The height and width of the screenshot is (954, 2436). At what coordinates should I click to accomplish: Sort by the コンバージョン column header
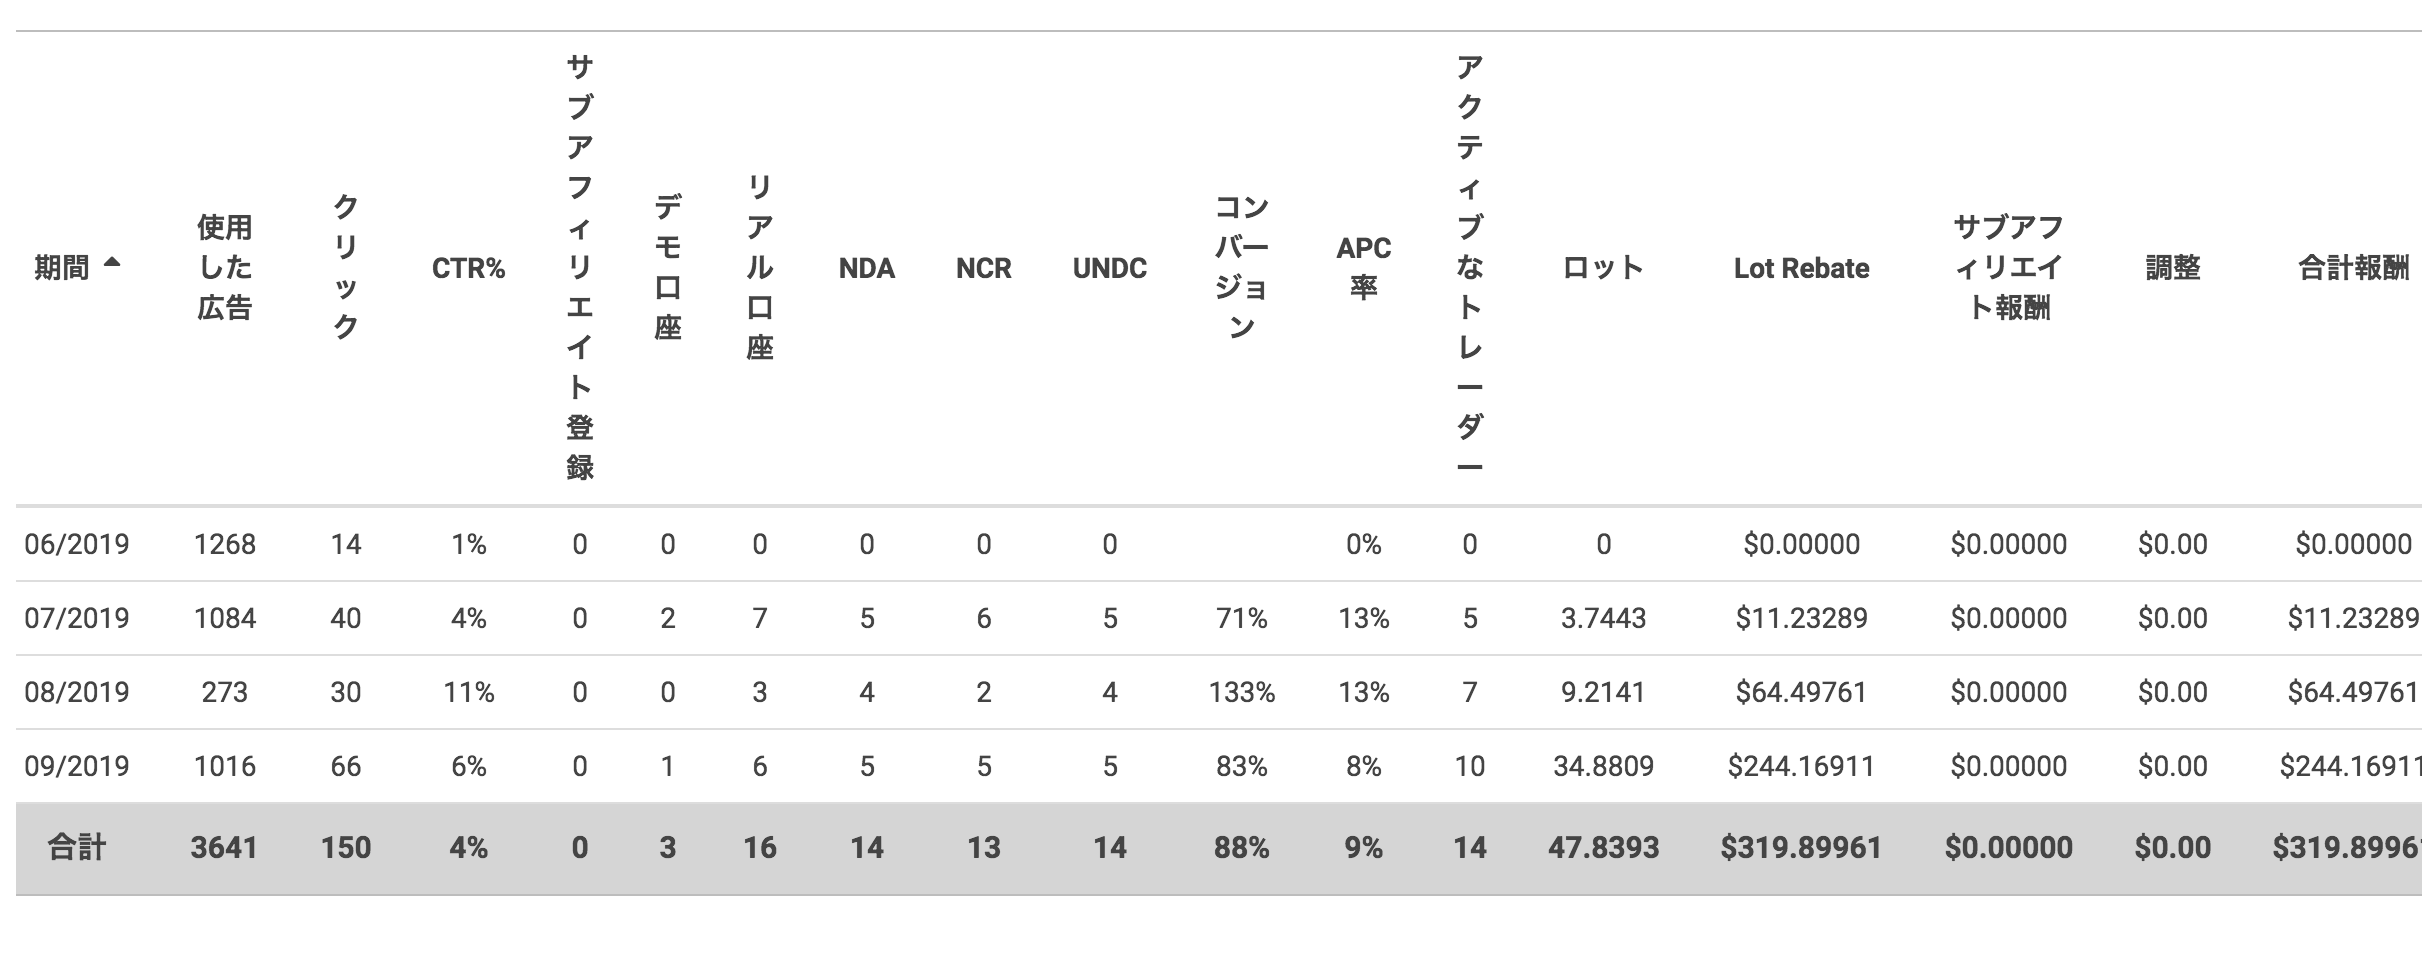(1241, 267)
